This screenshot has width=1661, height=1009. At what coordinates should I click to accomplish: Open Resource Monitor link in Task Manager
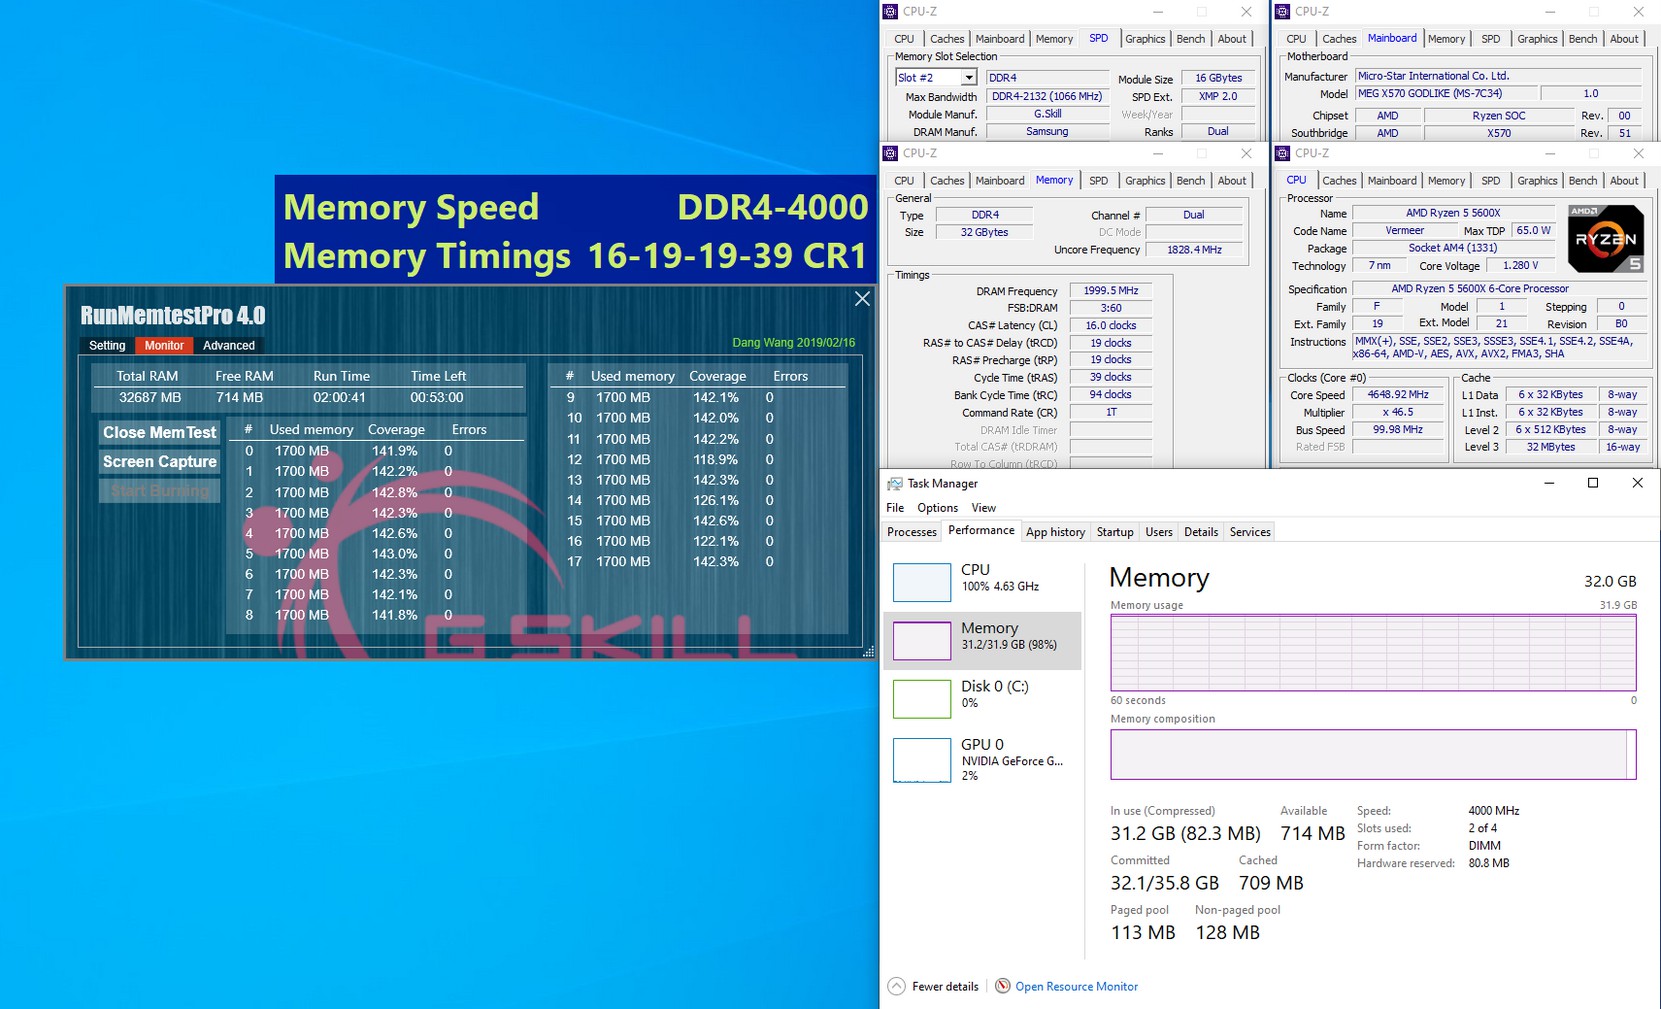(1076, 986)
